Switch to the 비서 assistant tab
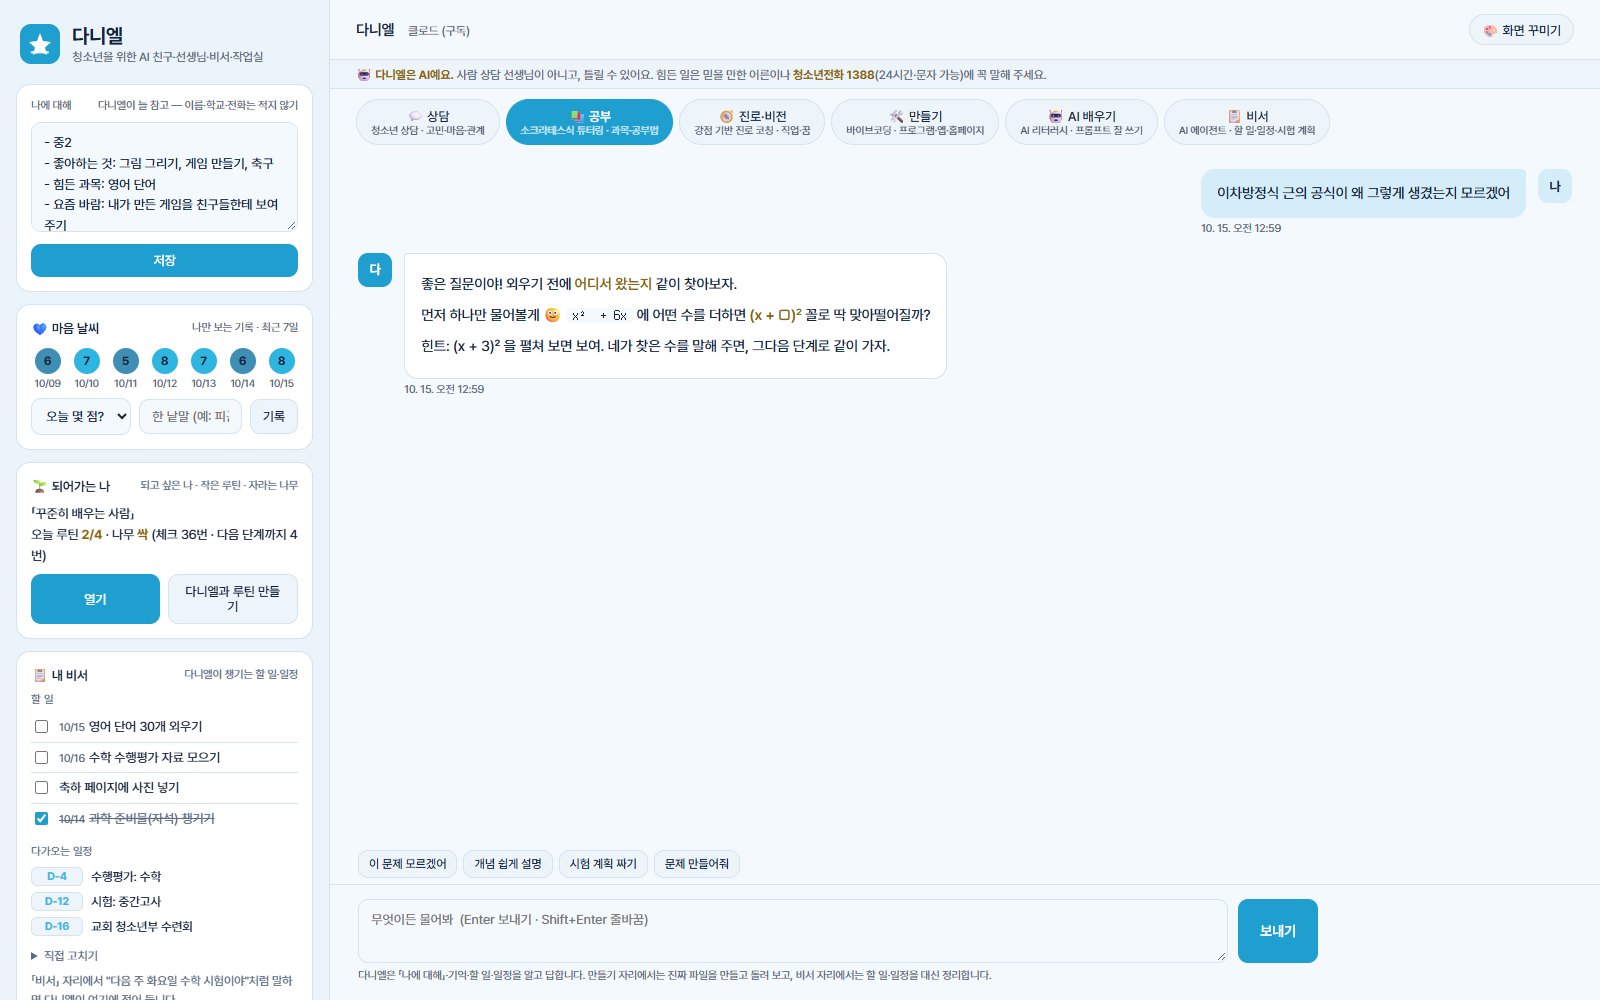The width and height of the screenshot is (1600, 1000). pyautogui.click(x=1247, y=122)
